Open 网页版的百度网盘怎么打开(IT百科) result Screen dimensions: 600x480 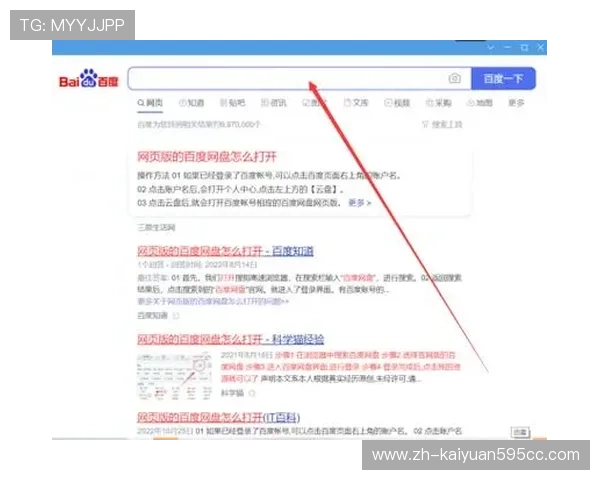(218, 417)
